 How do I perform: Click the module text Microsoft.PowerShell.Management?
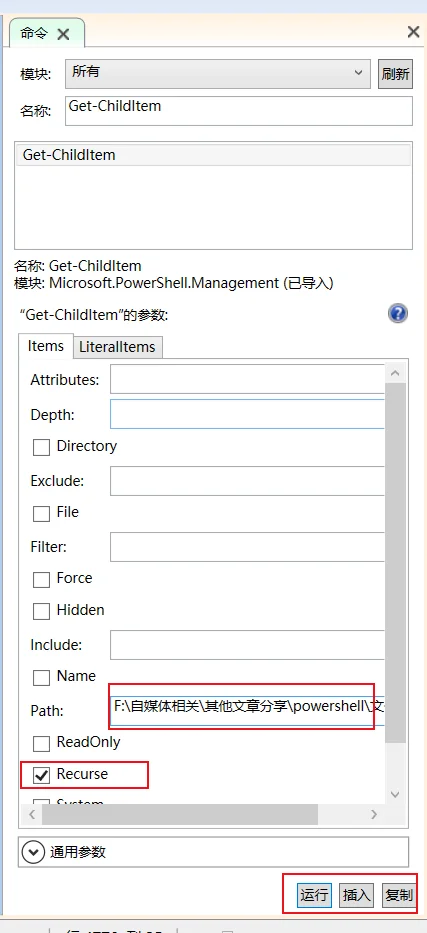(164, 283)
